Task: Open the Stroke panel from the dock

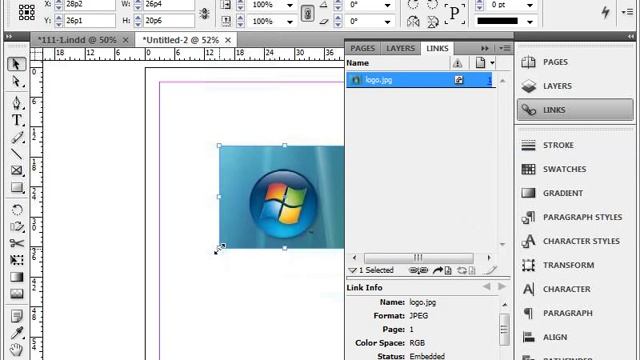Action: coord(575,145)
